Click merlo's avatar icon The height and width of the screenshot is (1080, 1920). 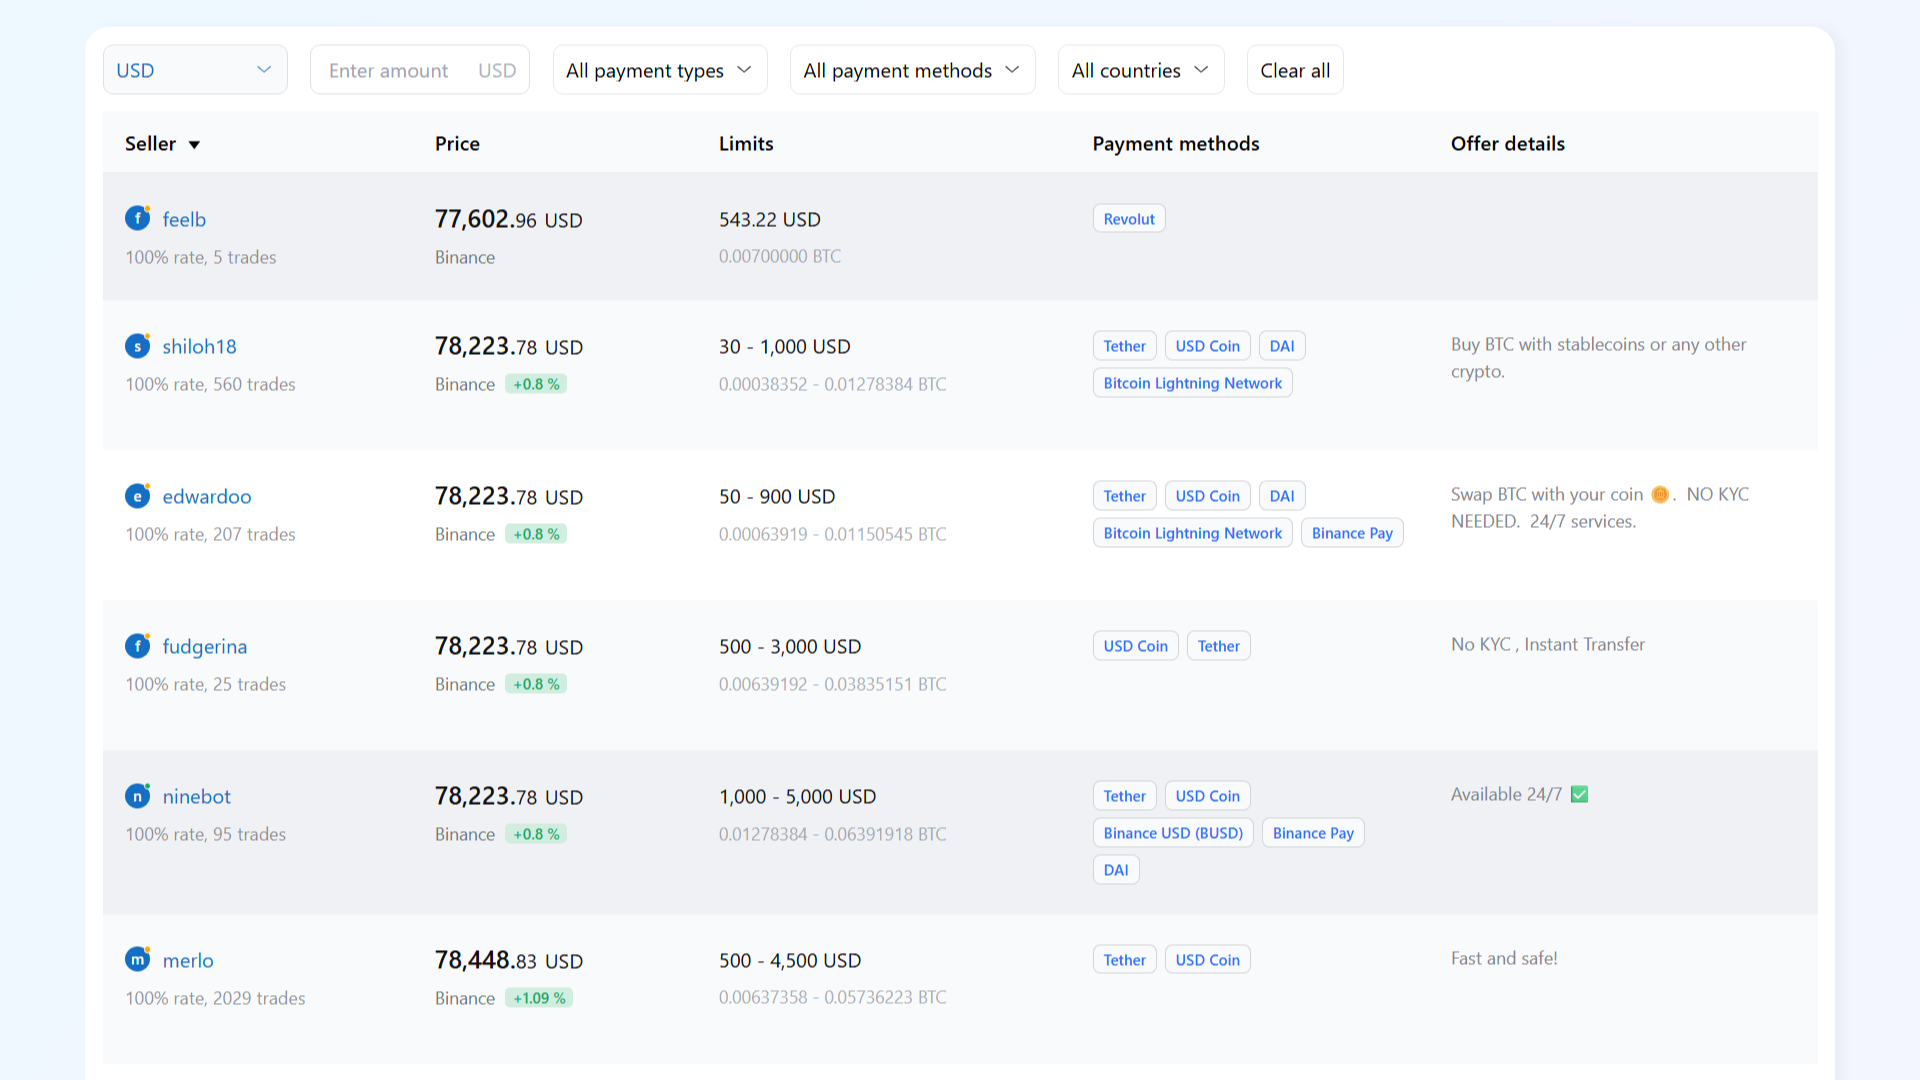[x=137, y=959]
